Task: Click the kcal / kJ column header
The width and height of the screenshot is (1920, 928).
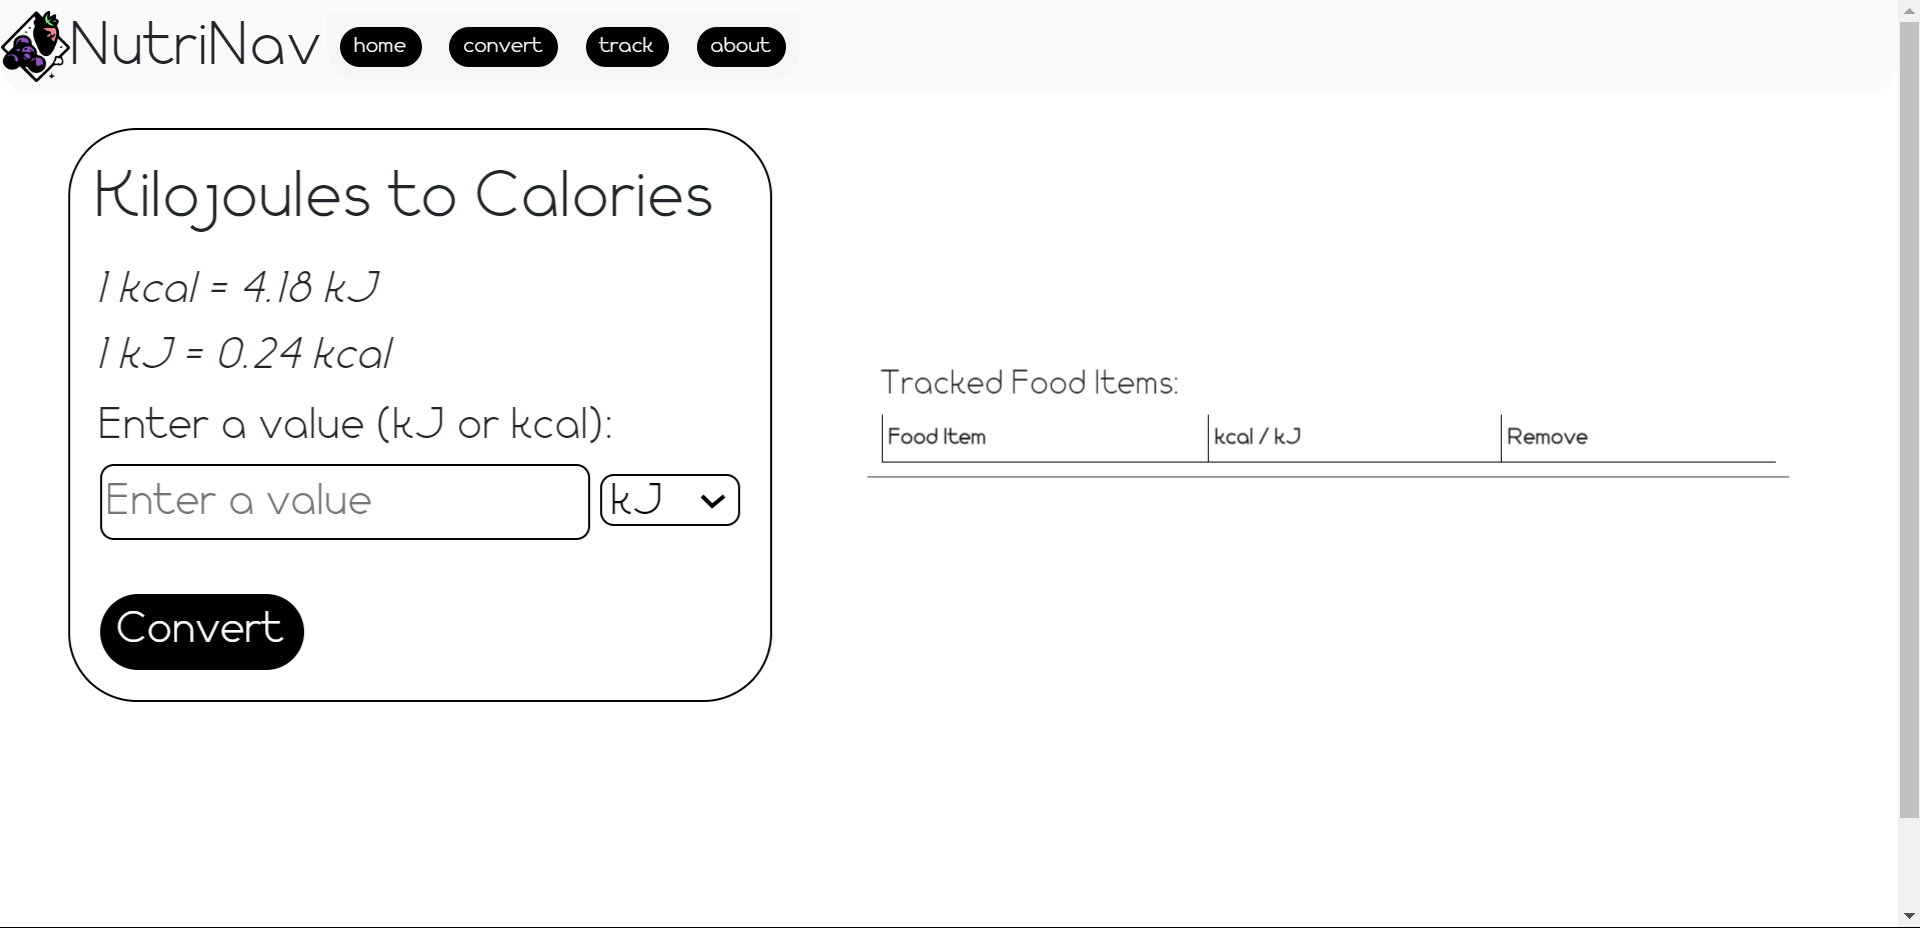Action: (1257, 437)
